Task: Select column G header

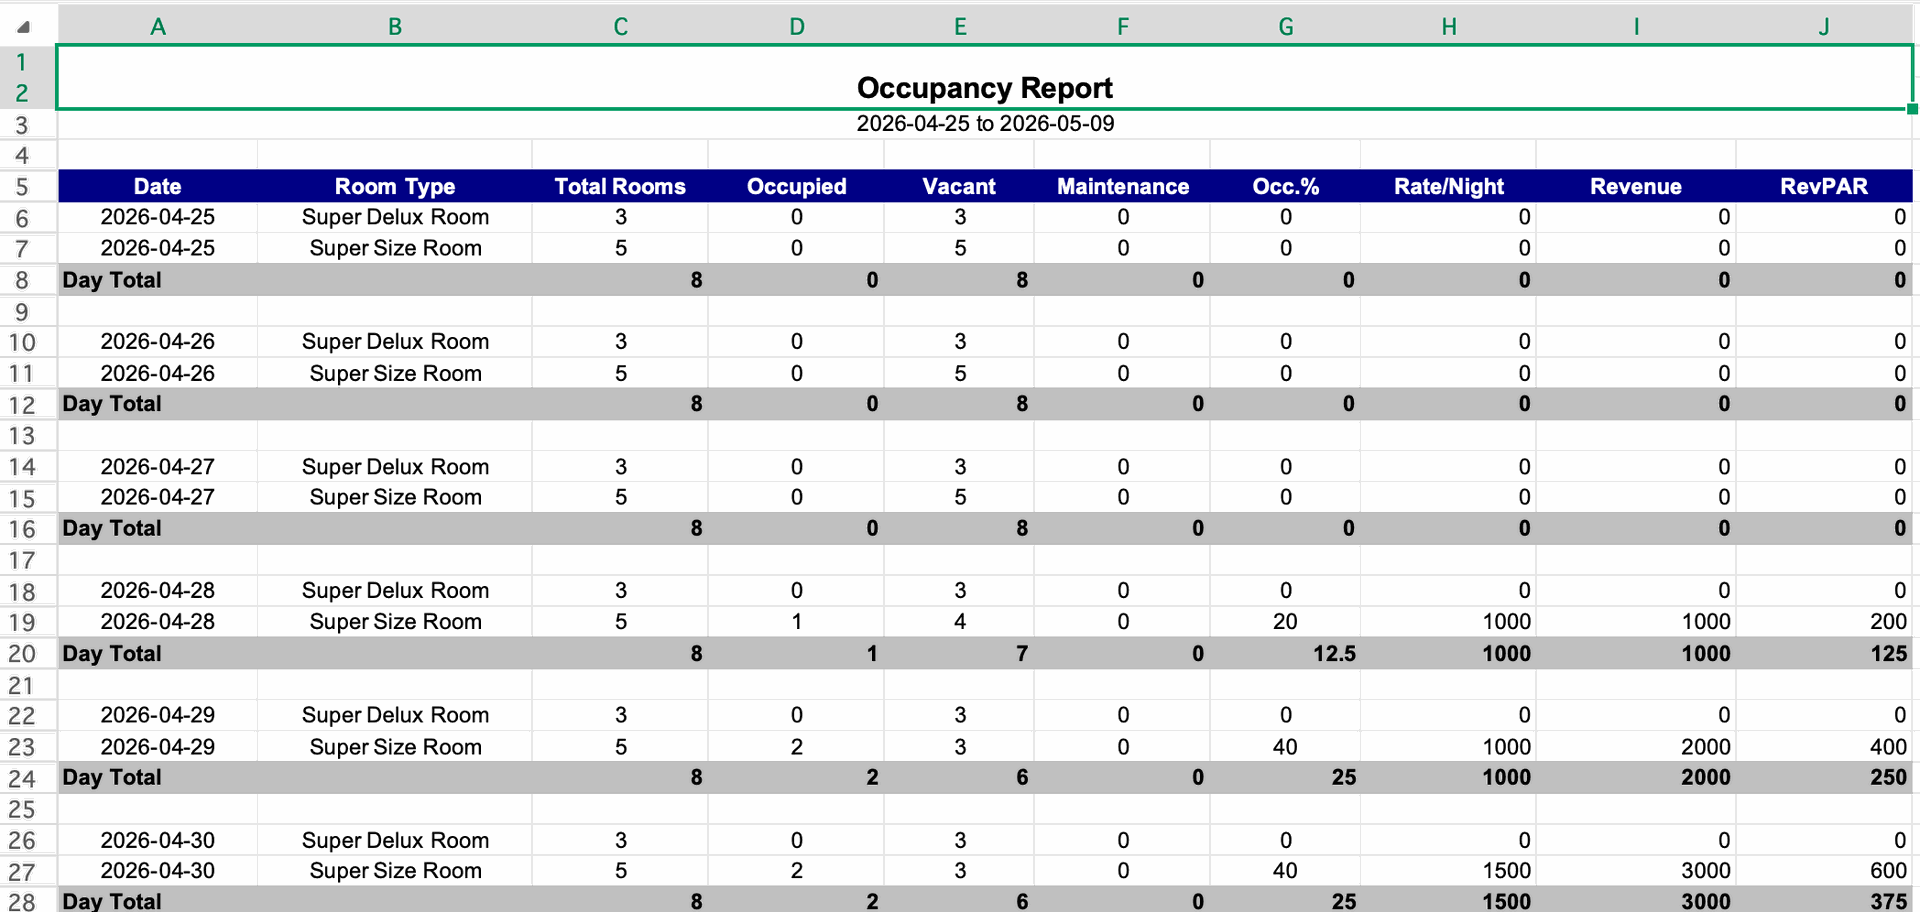Action: (1286, 27)
